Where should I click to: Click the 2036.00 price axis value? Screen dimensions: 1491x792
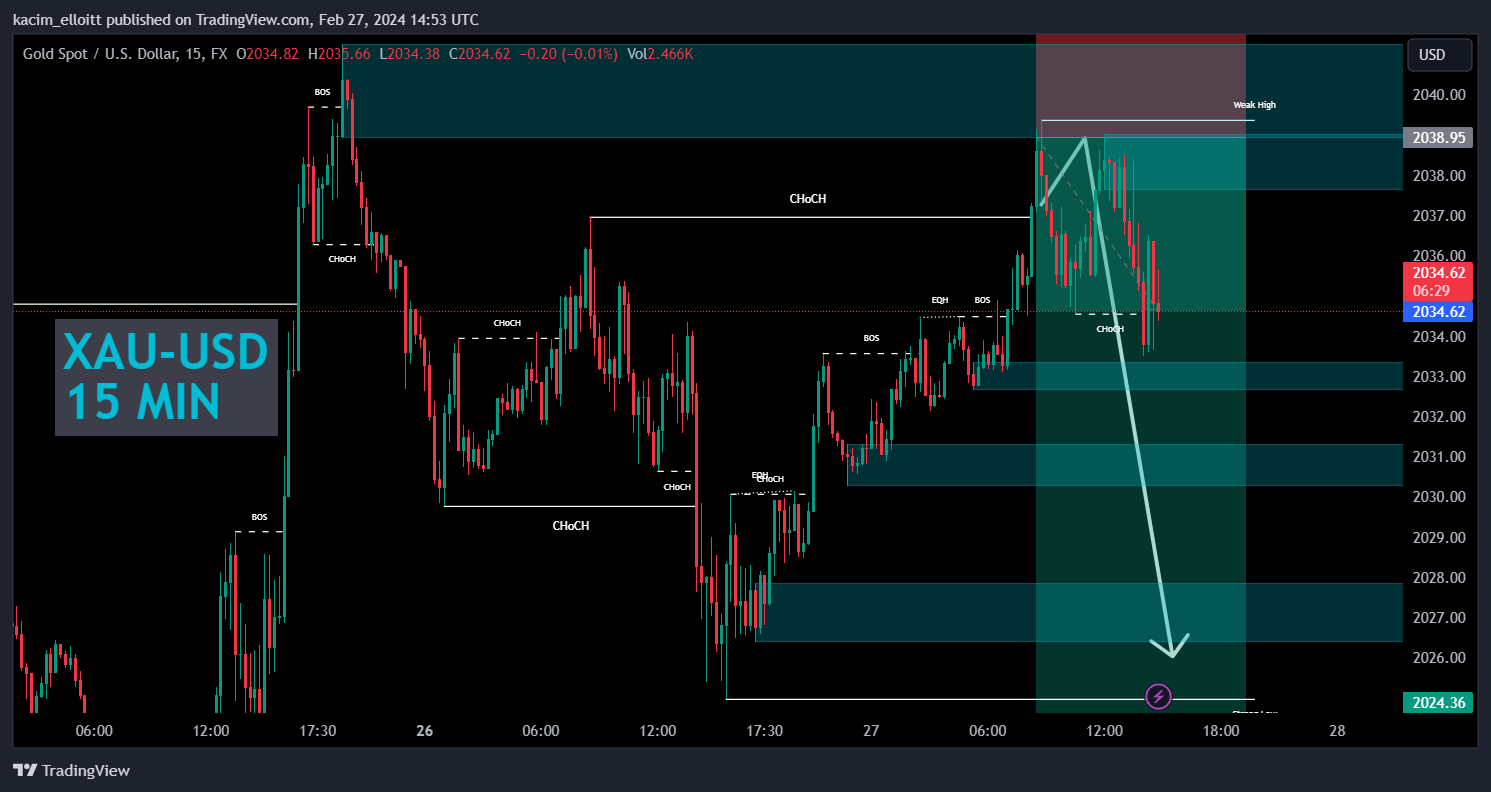click(x=1437, y=256)
